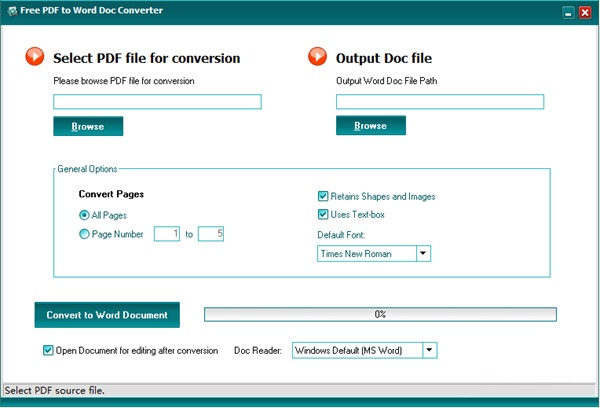This screenshot has width=600, height=408.
Task: Open the Default Font dropdown arrow
Action: pos(423,253)
